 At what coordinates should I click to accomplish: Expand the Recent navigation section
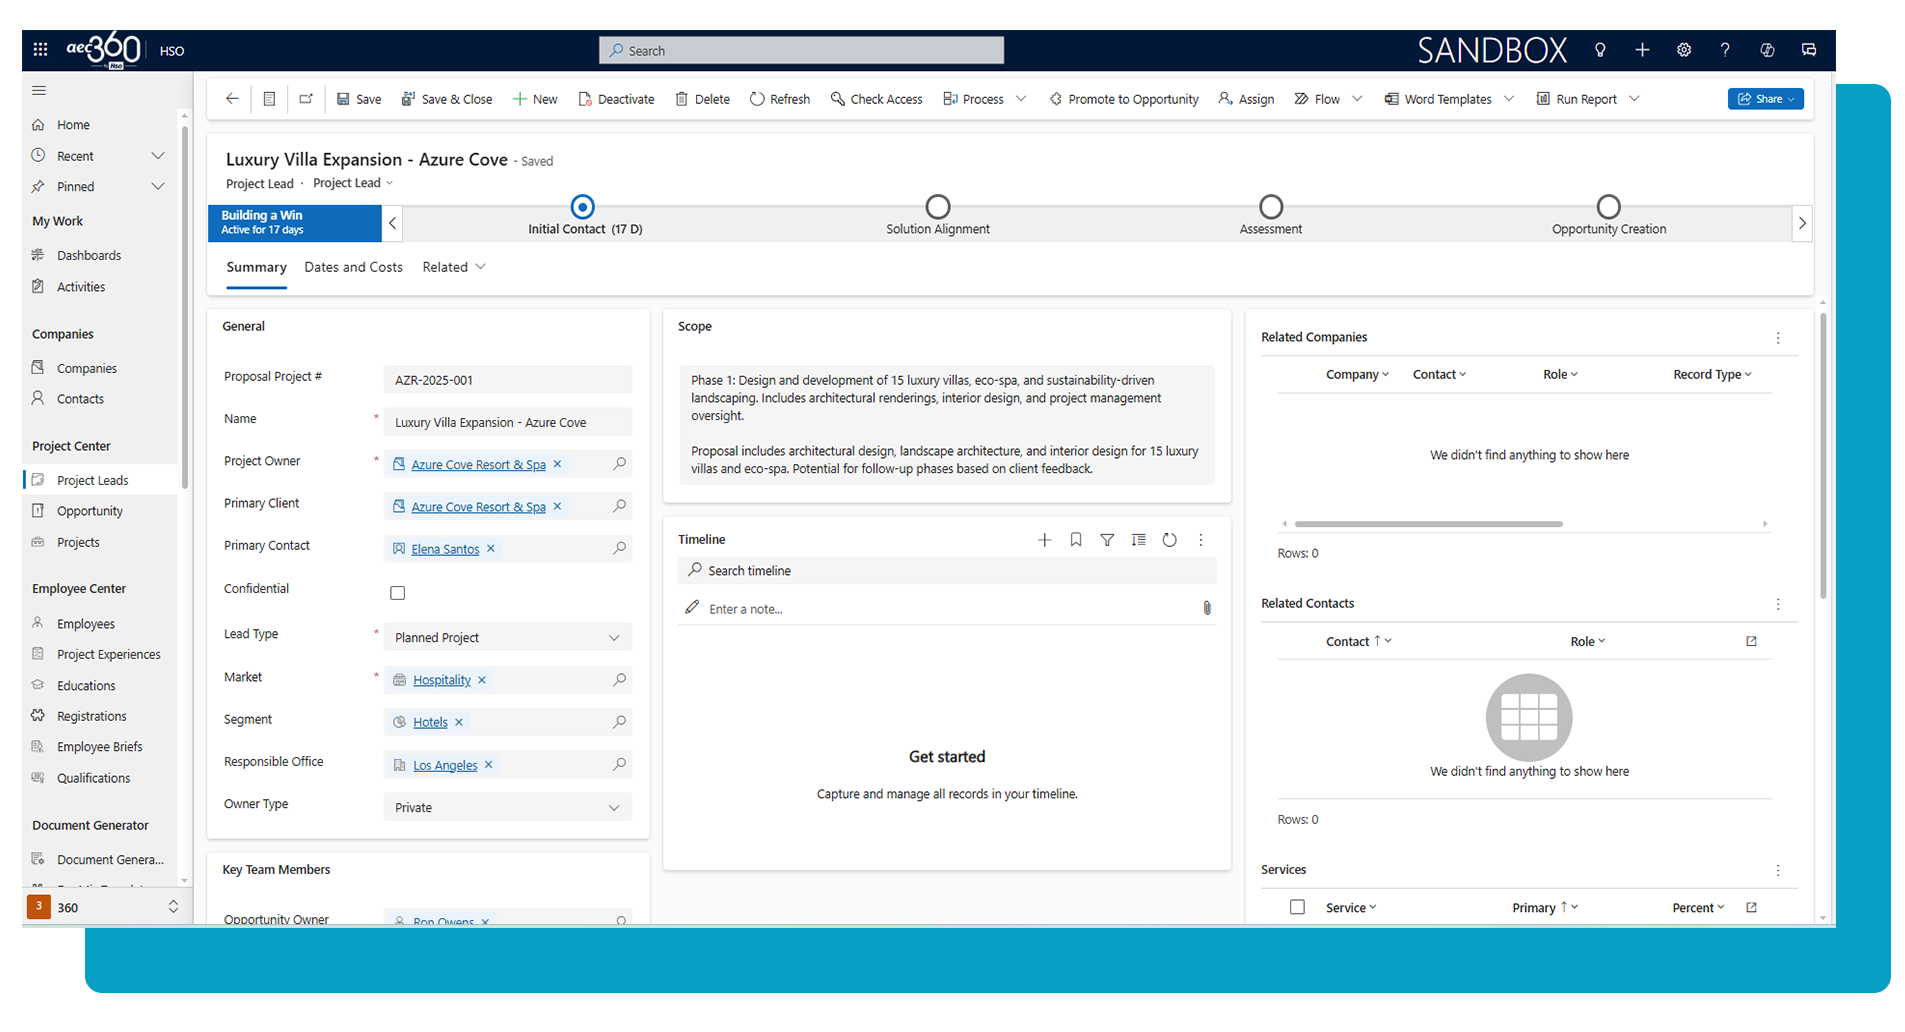click(x=157, y=156)
